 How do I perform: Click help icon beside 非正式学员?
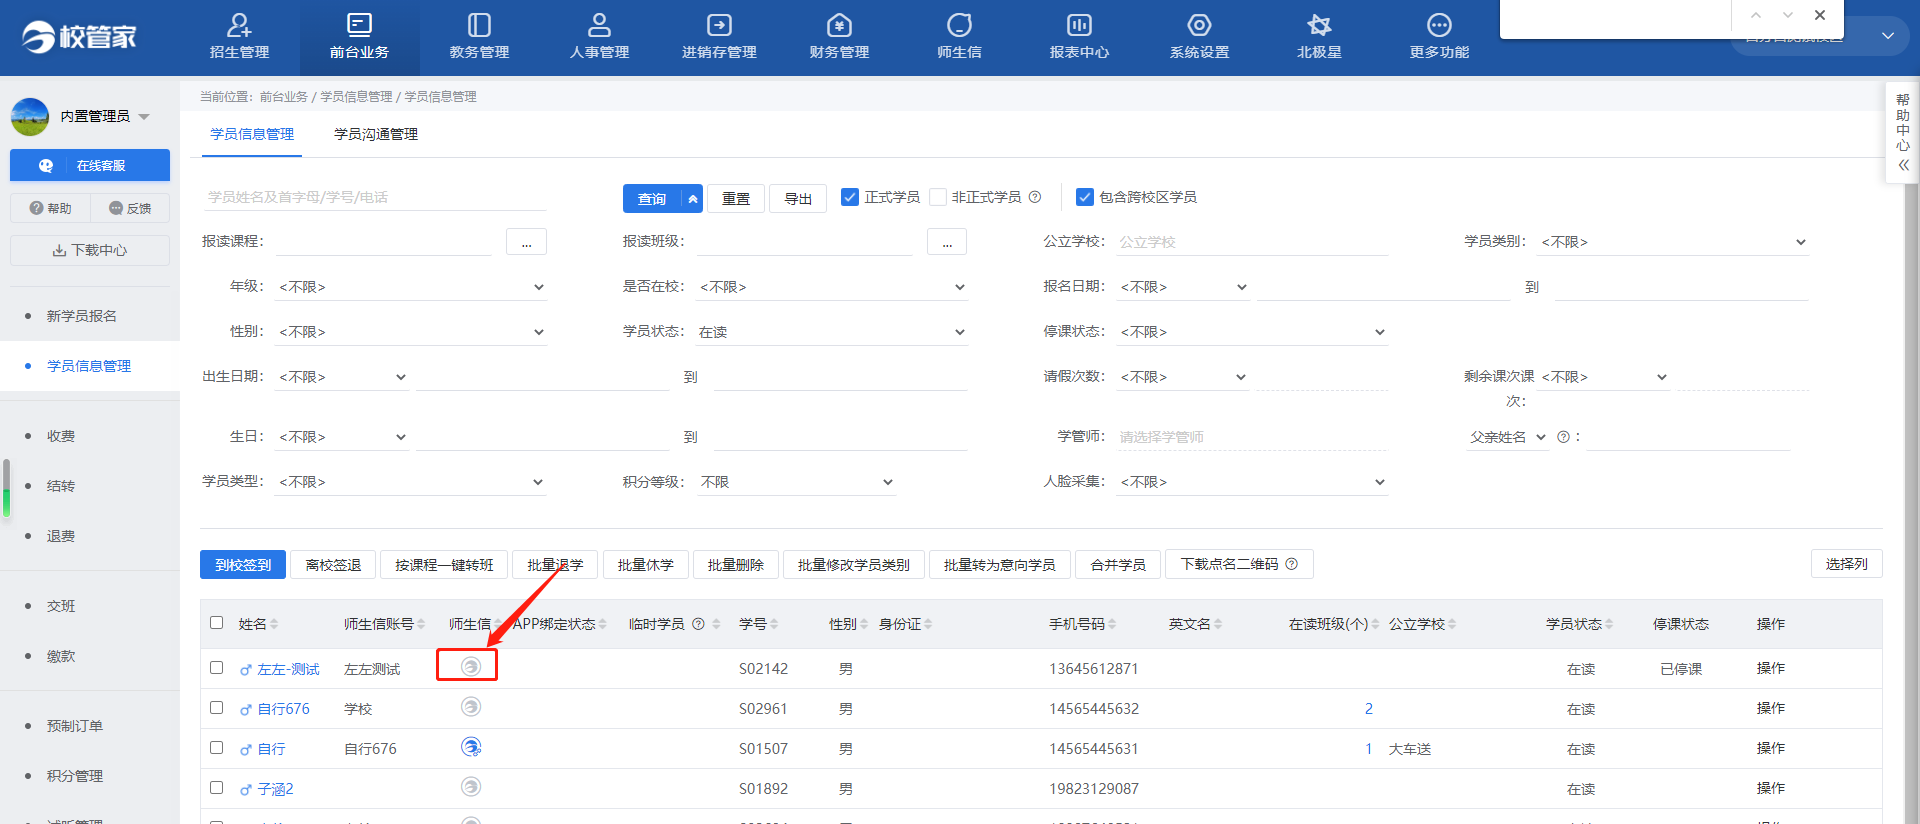tap(1035, 197)
